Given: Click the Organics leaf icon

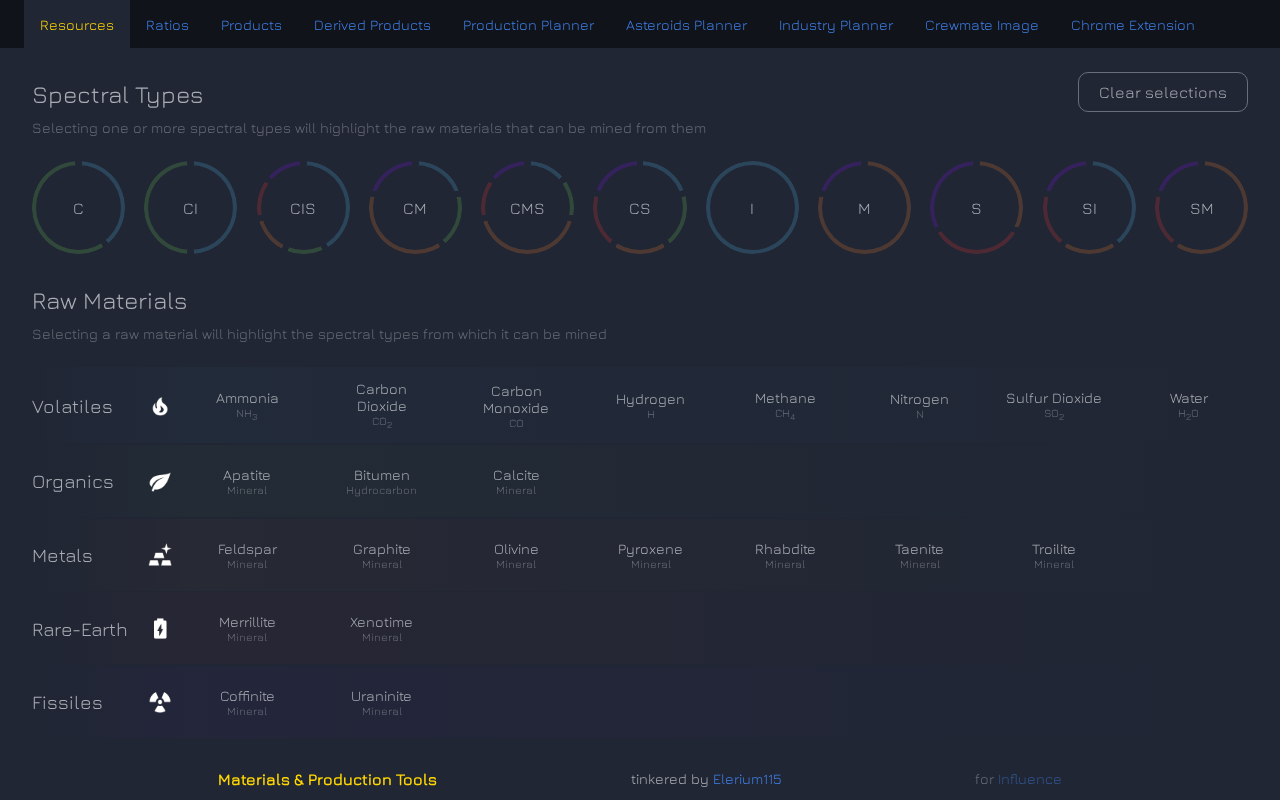Looking at the screenshot, I should click(160, 482).
